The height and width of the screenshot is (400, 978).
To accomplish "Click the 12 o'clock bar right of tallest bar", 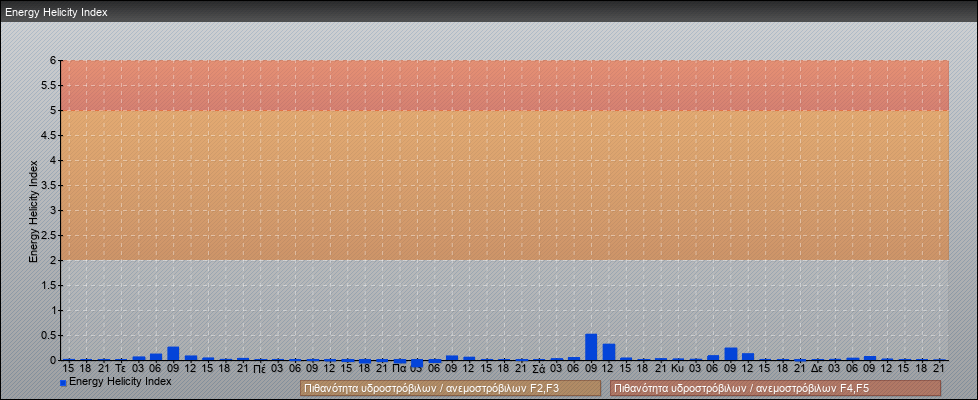I will [x=608, y=352].
